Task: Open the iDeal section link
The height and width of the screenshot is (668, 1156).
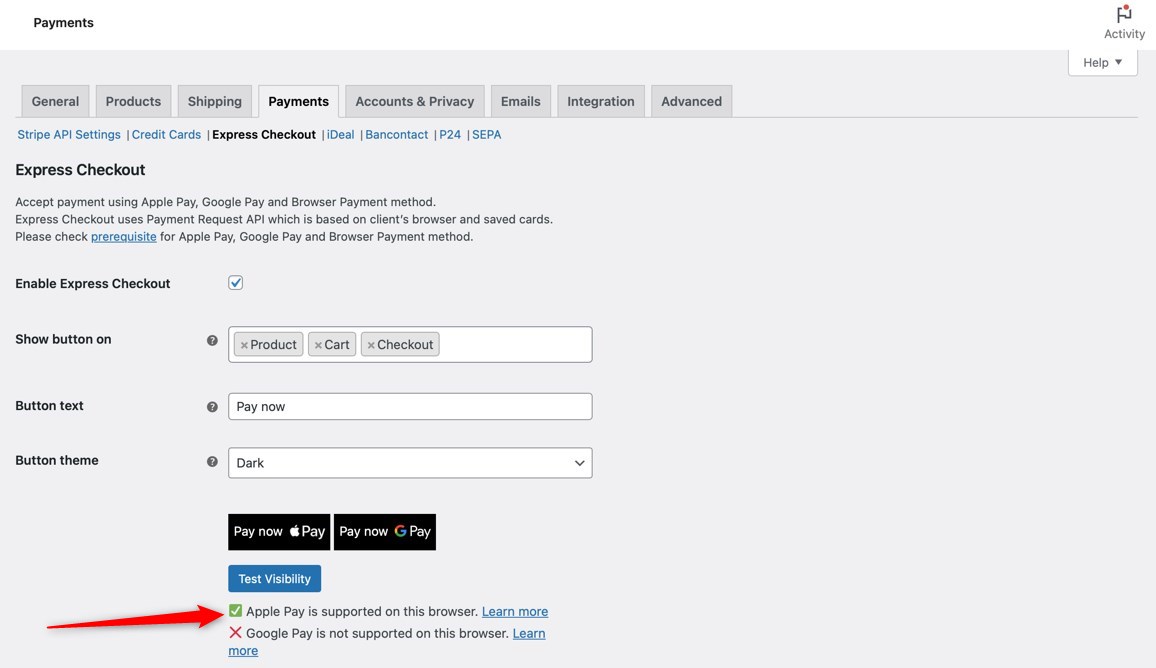Action: [341, 135]
